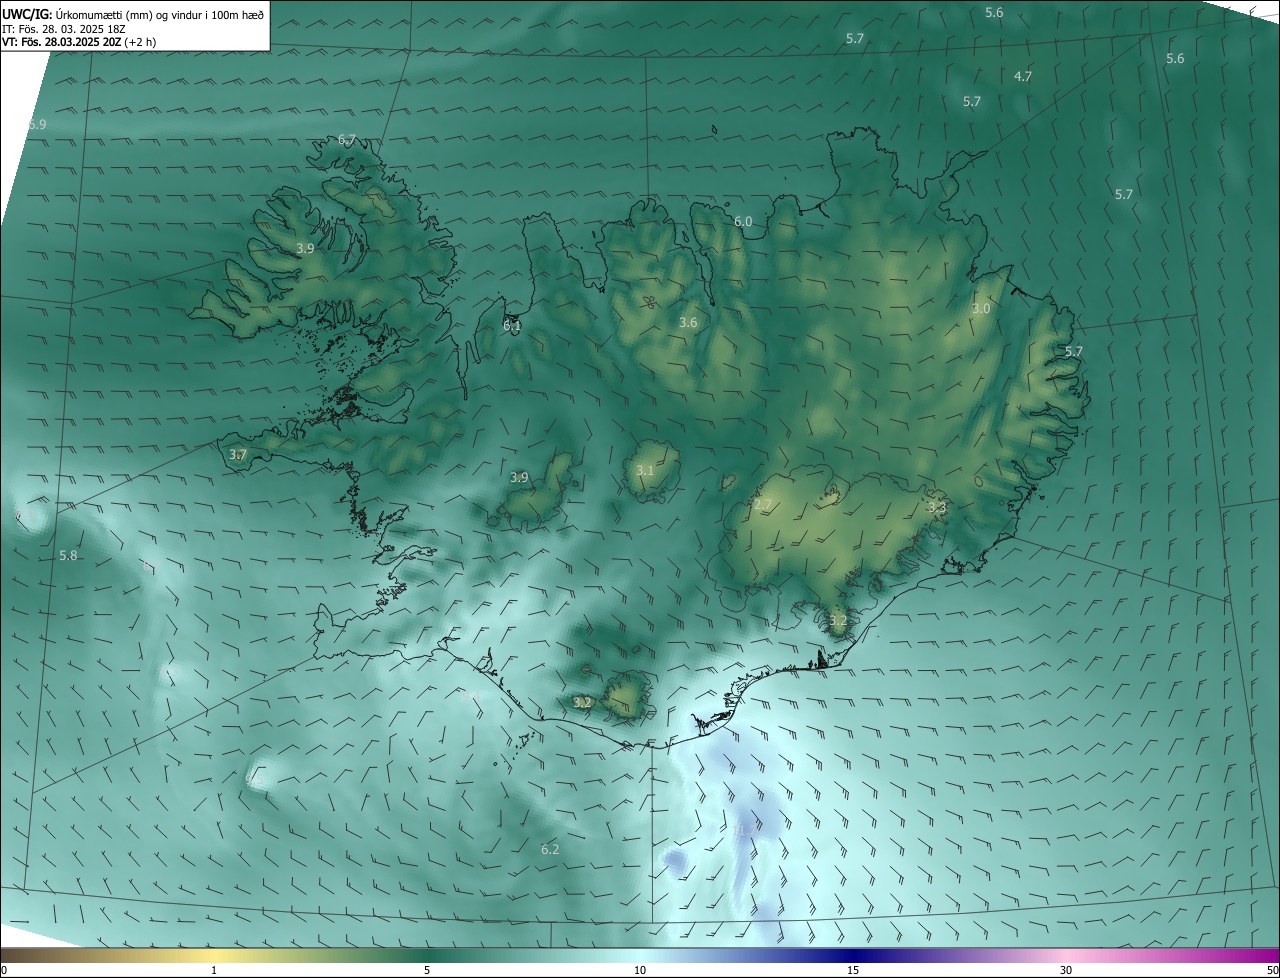The width and height of the screenshot is (1280, 978).
Task: Click the 3.1 value on Hofsjökull glacier
Action: pyautogui.click(x=645, y=471)
